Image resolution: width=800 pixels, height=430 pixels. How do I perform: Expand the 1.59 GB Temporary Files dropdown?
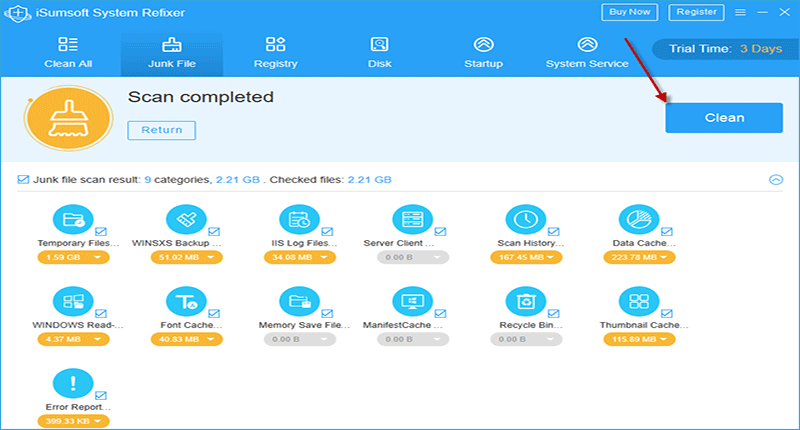[x=73, y=258]
